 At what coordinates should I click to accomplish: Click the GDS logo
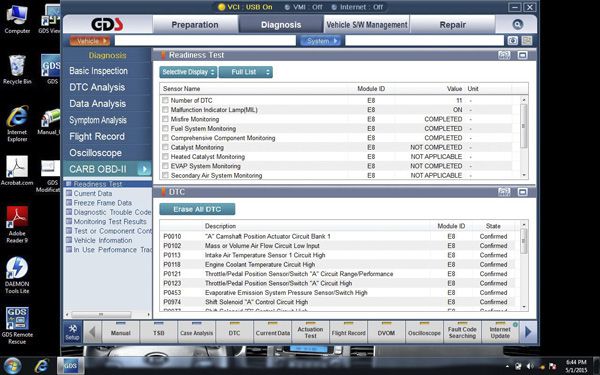click(x=107, y=25)
